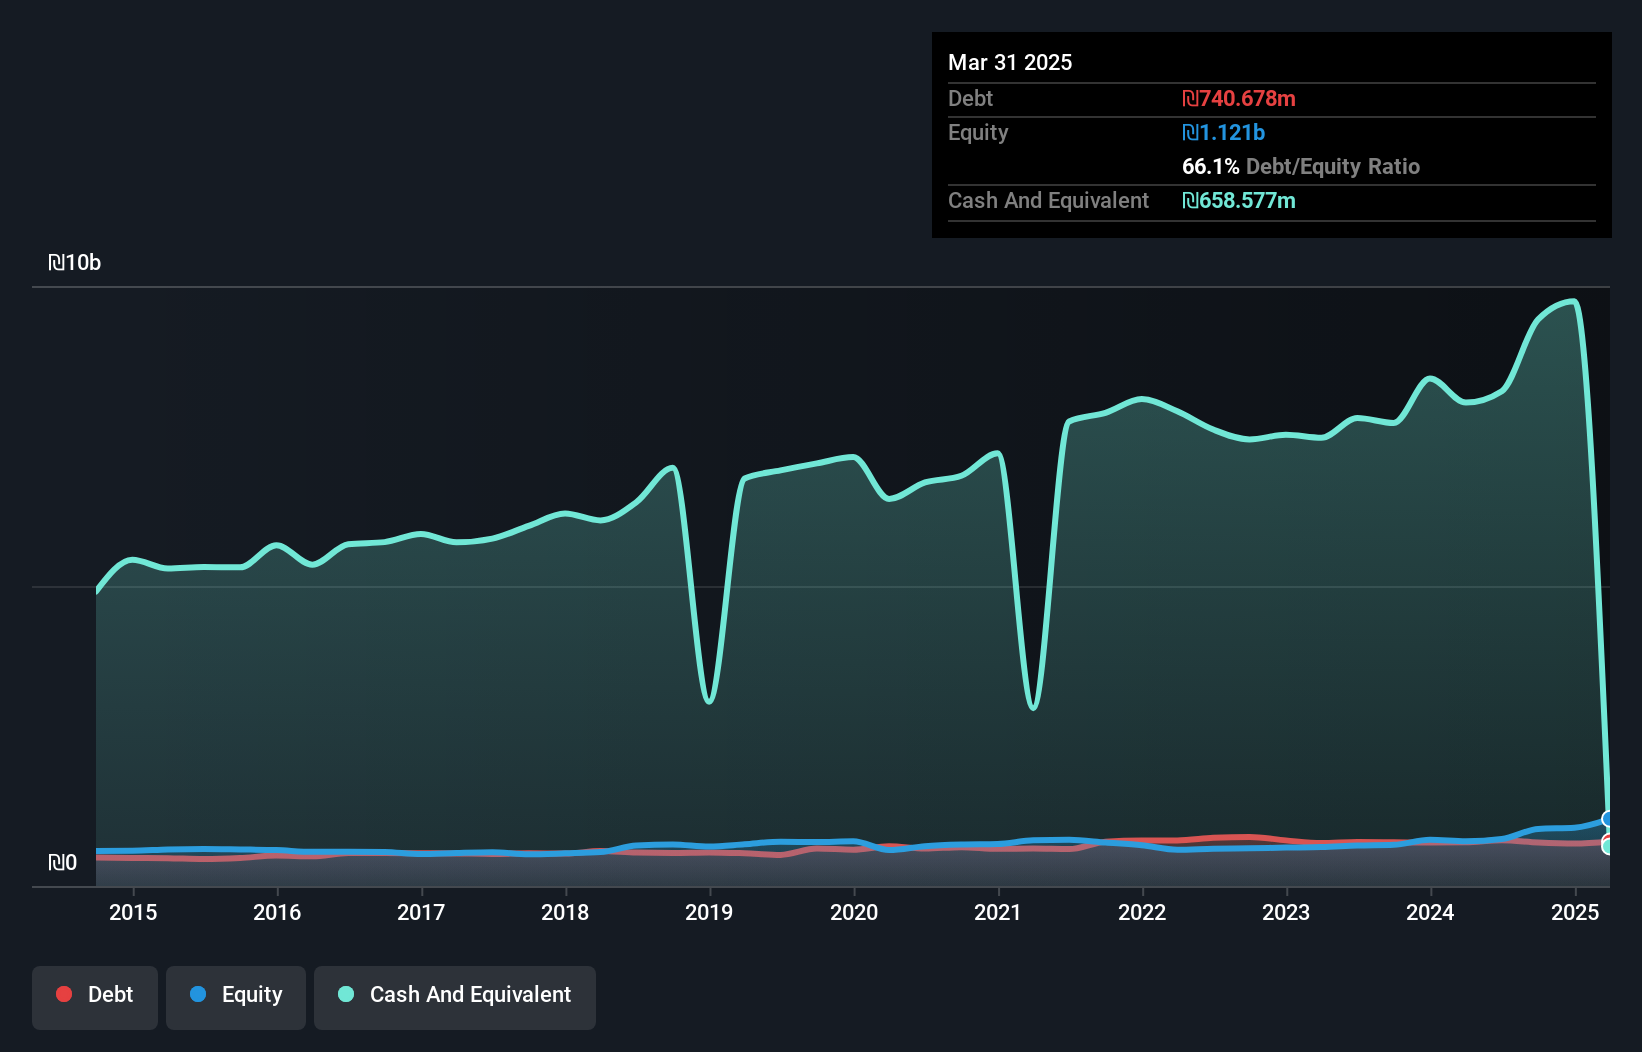Click the Debt row label in tooltip

(x=970, y=98)
